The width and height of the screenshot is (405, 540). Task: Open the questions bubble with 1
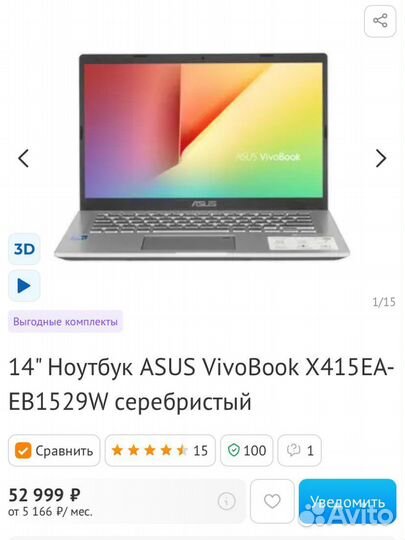point(300,450)
